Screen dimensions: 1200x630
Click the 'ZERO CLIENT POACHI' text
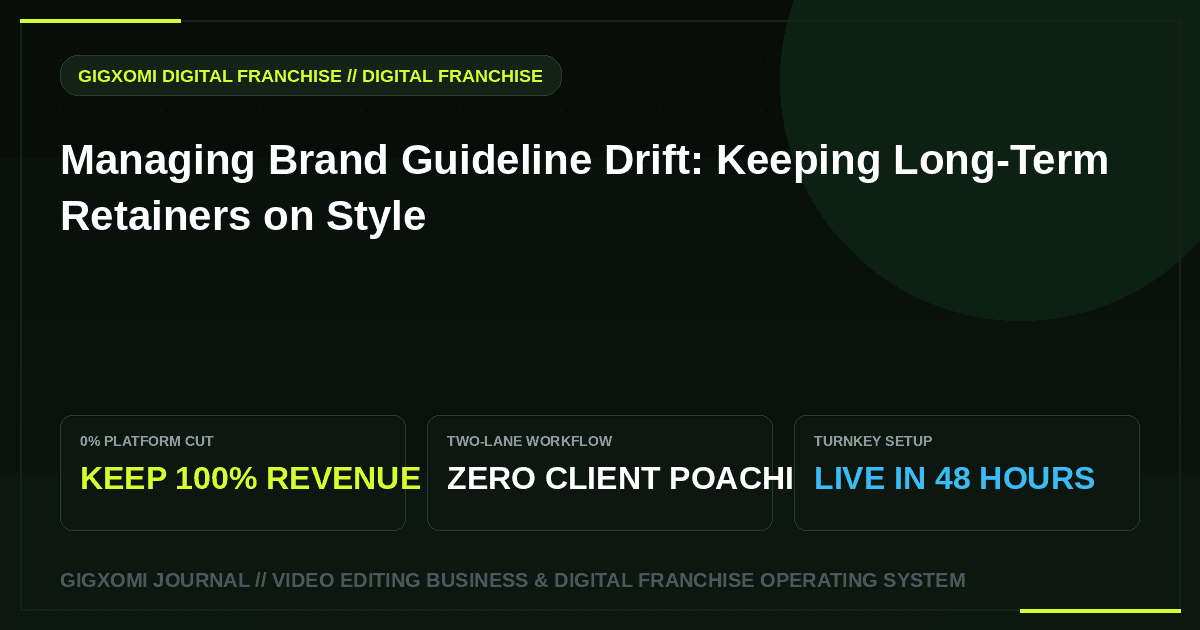coord(620,479)
